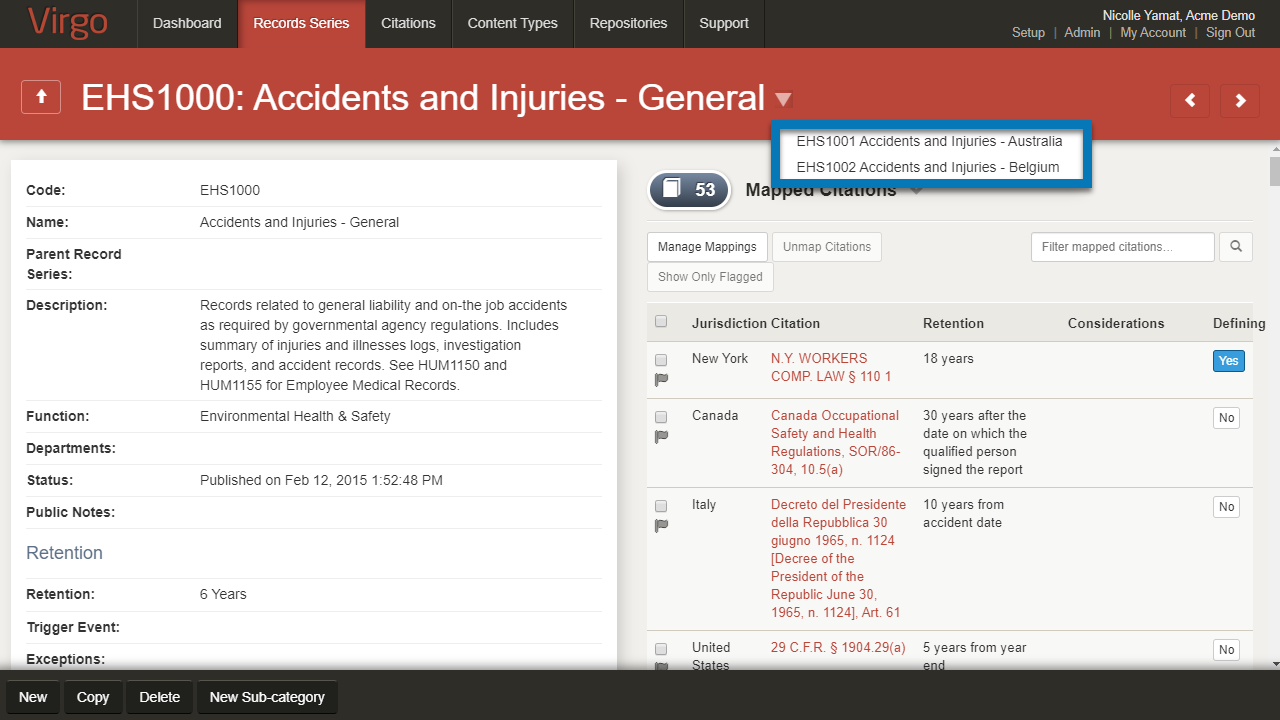Go to previous record series arrow
The height and width of the screenshot is (720, 1280).
pyautogui.click(x=1190, y=100)
